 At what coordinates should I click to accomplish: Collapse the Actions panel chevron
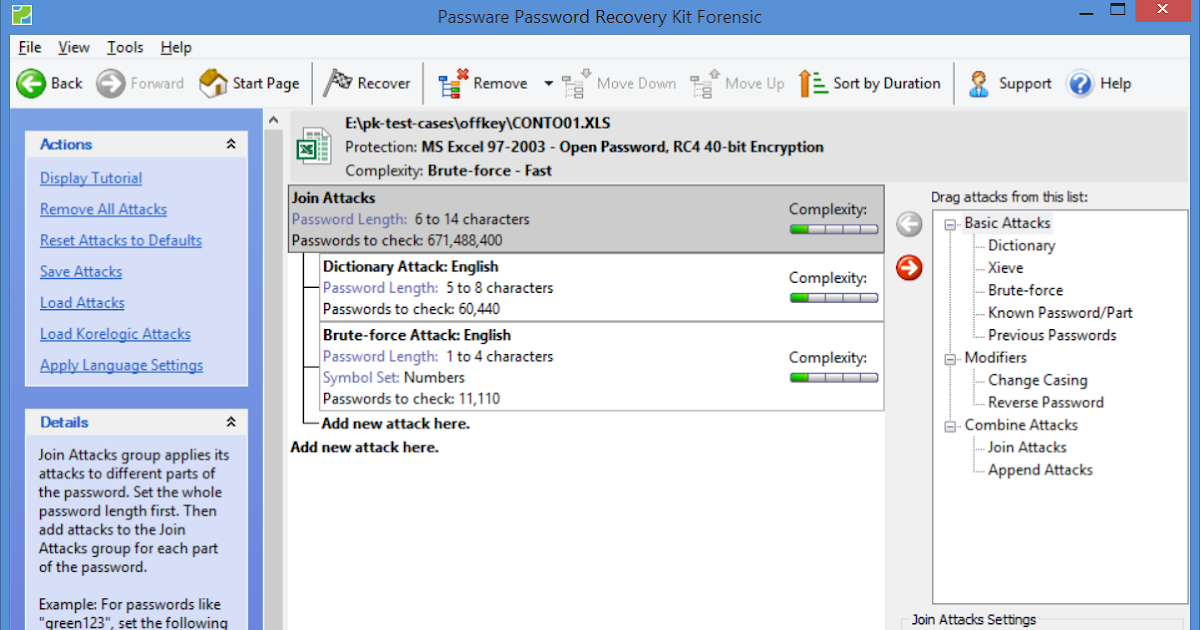(231, 144)
